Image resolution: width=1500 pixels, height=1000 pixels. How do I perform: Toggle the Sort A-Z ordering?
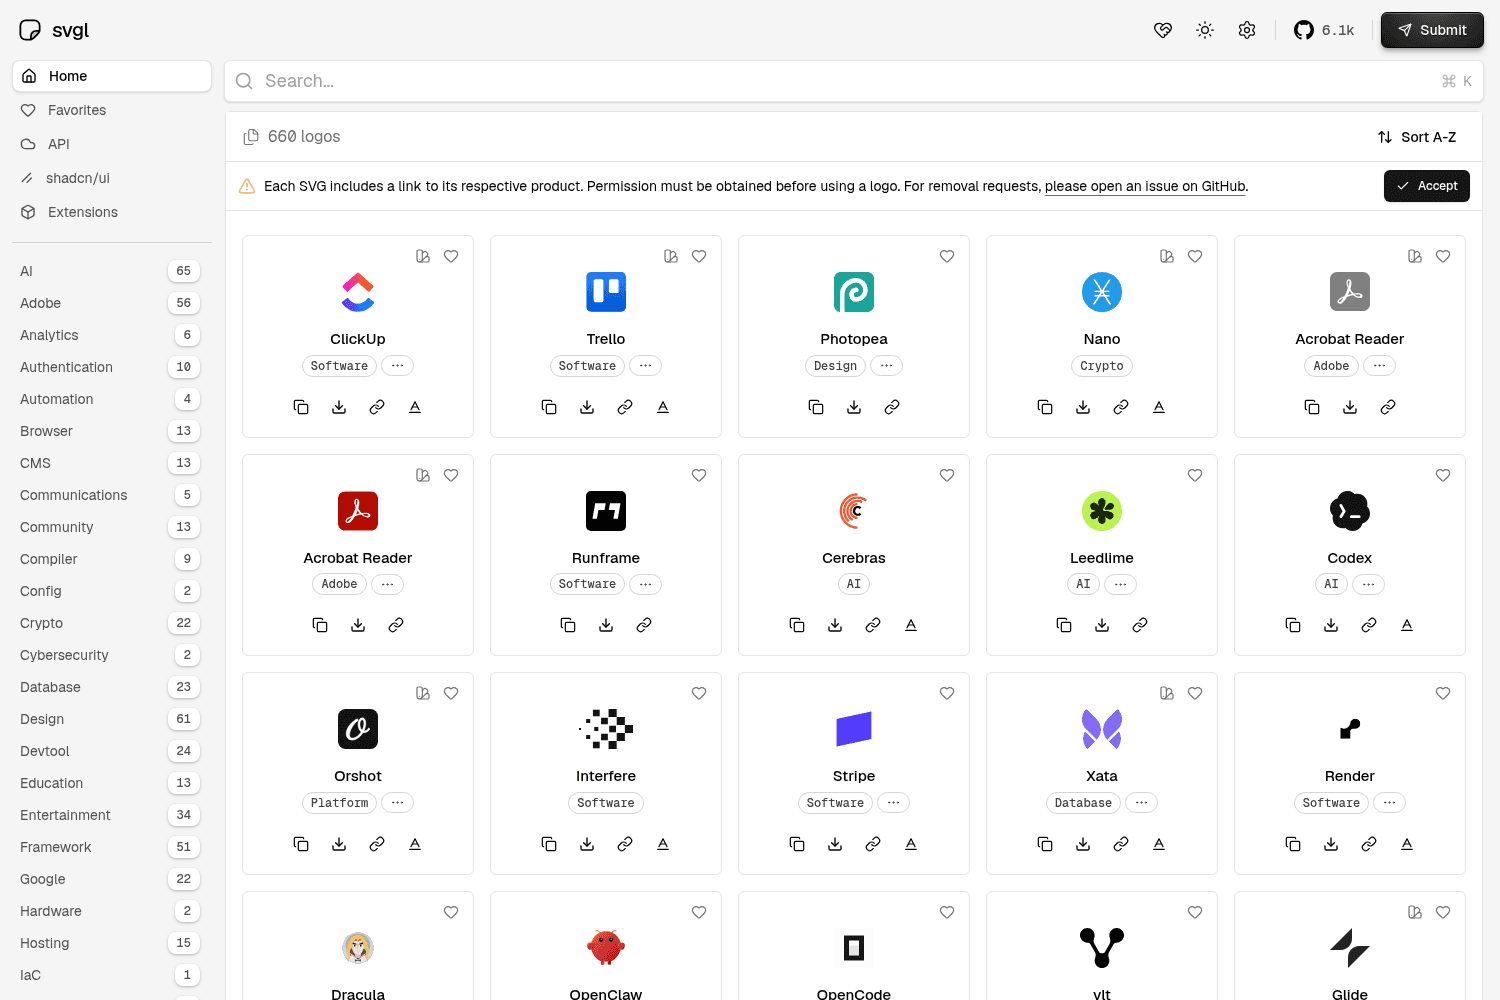pyautogui.click(x=1417, y=137)
